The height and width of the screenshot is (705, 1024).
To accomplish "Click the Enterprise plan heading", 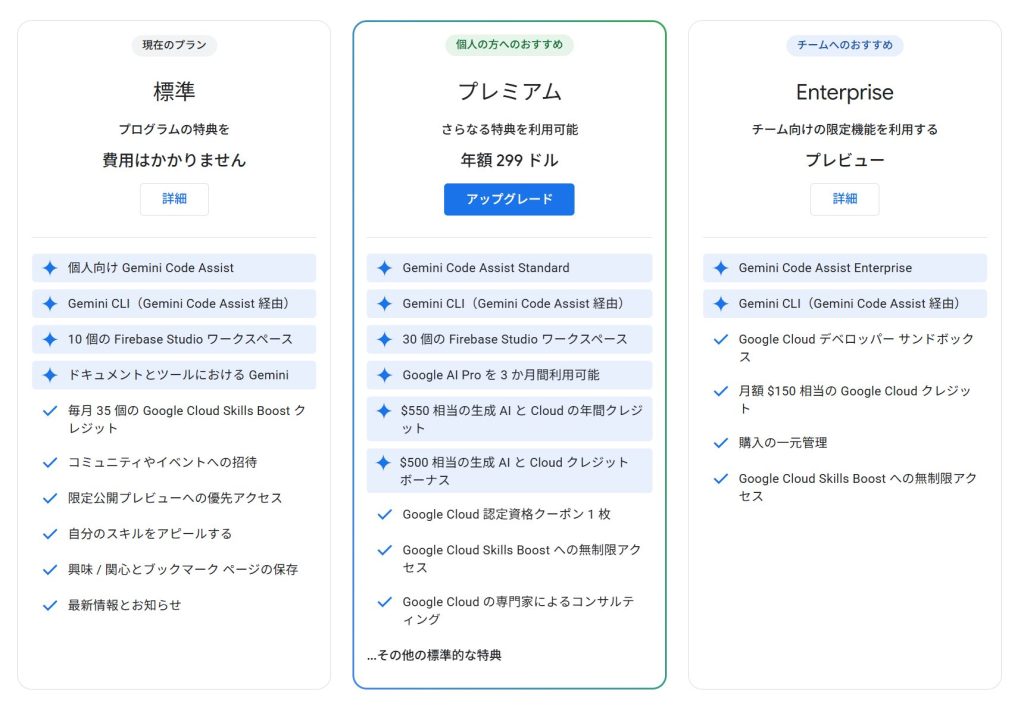I will pos(844,93).
